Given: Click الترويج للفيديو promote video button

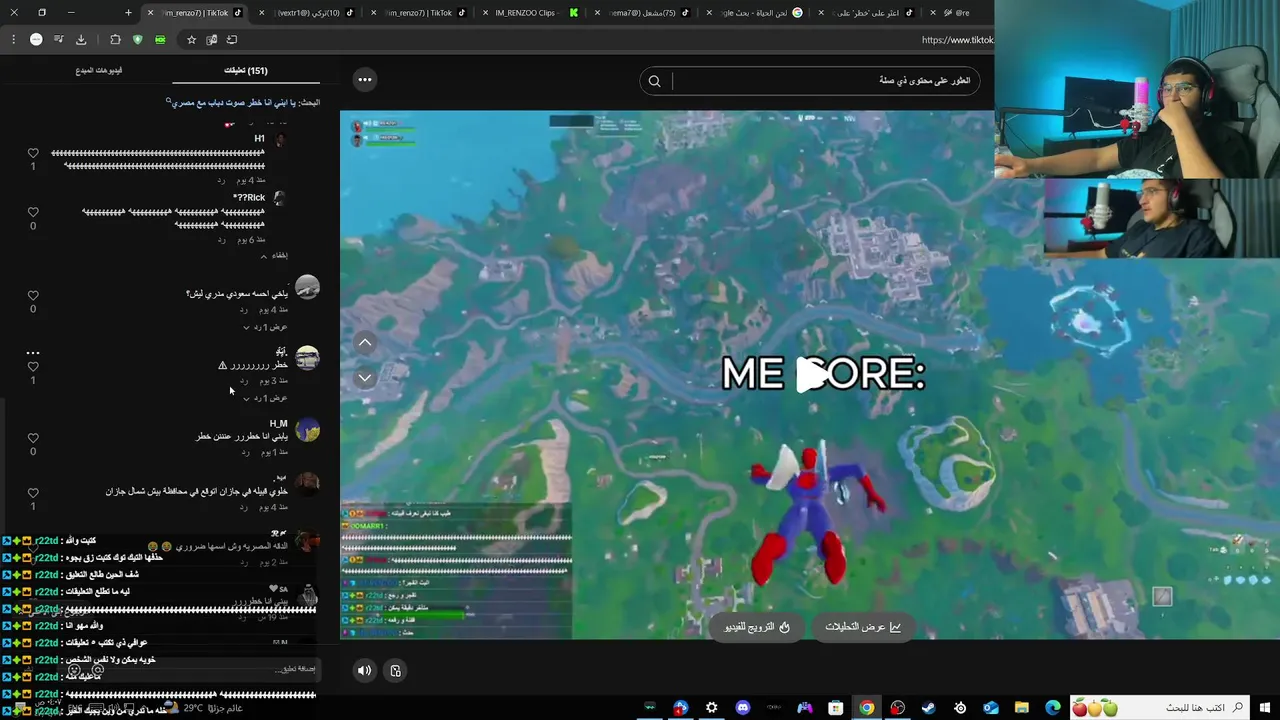Looking at the screenshot, I should click(x=756, y=627).
